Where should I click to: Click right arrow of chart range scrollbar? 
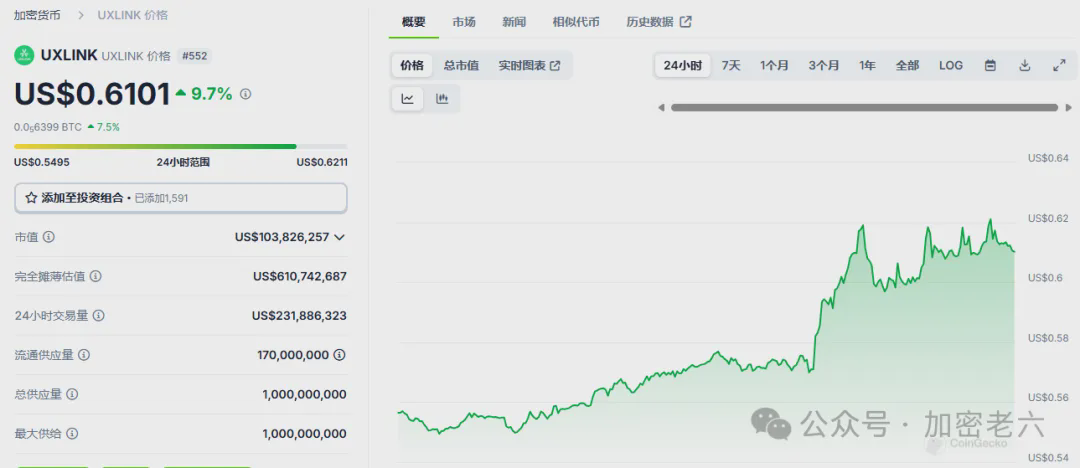point(1068,108)
